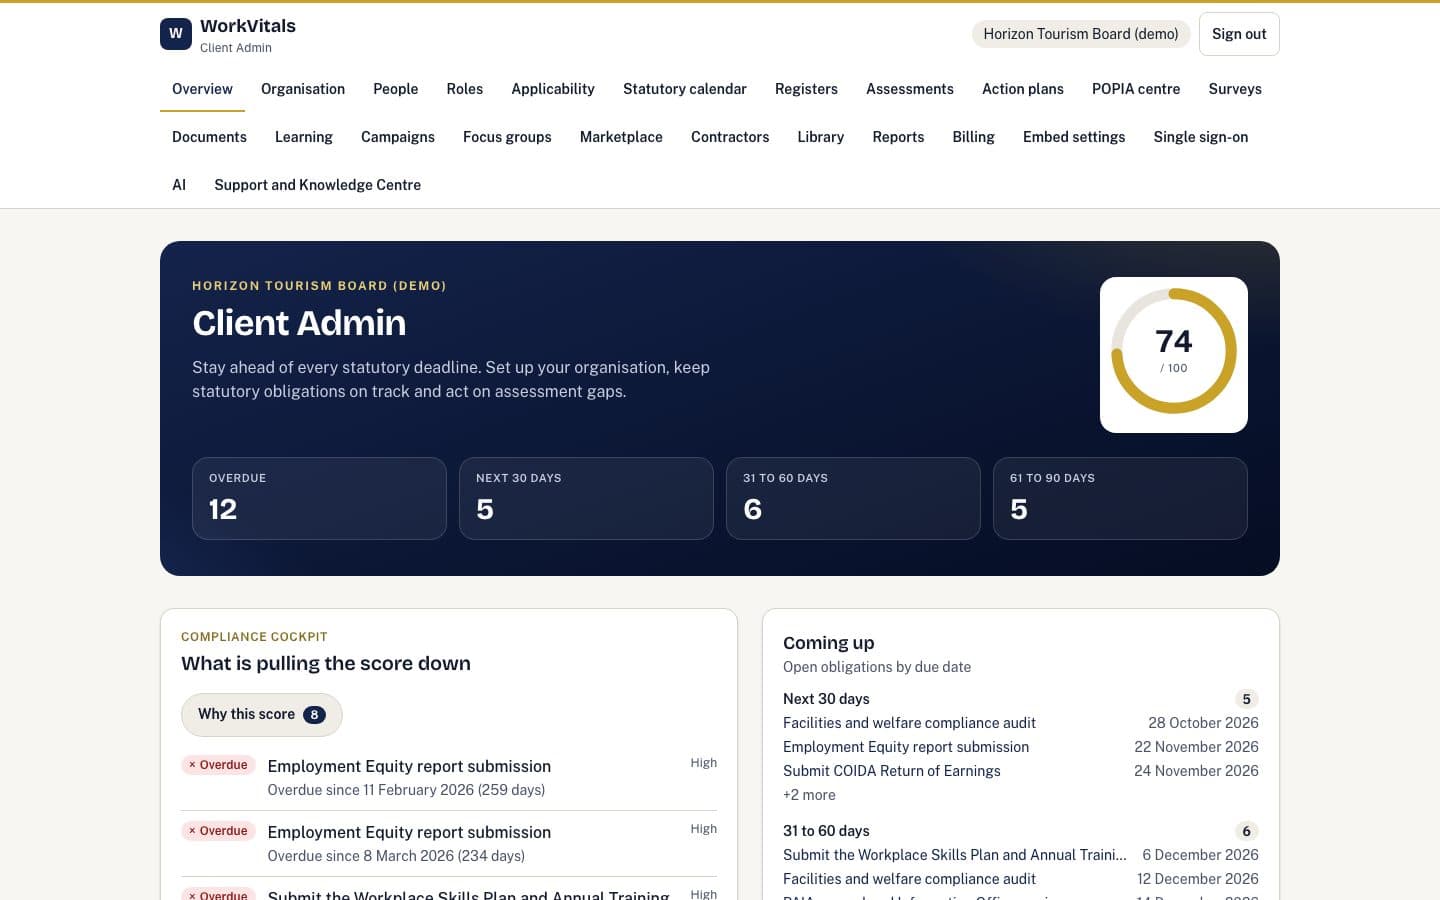This screenshot has height=900, width=1440.
Task: Switch to Registers
Action: coord(806,89)
